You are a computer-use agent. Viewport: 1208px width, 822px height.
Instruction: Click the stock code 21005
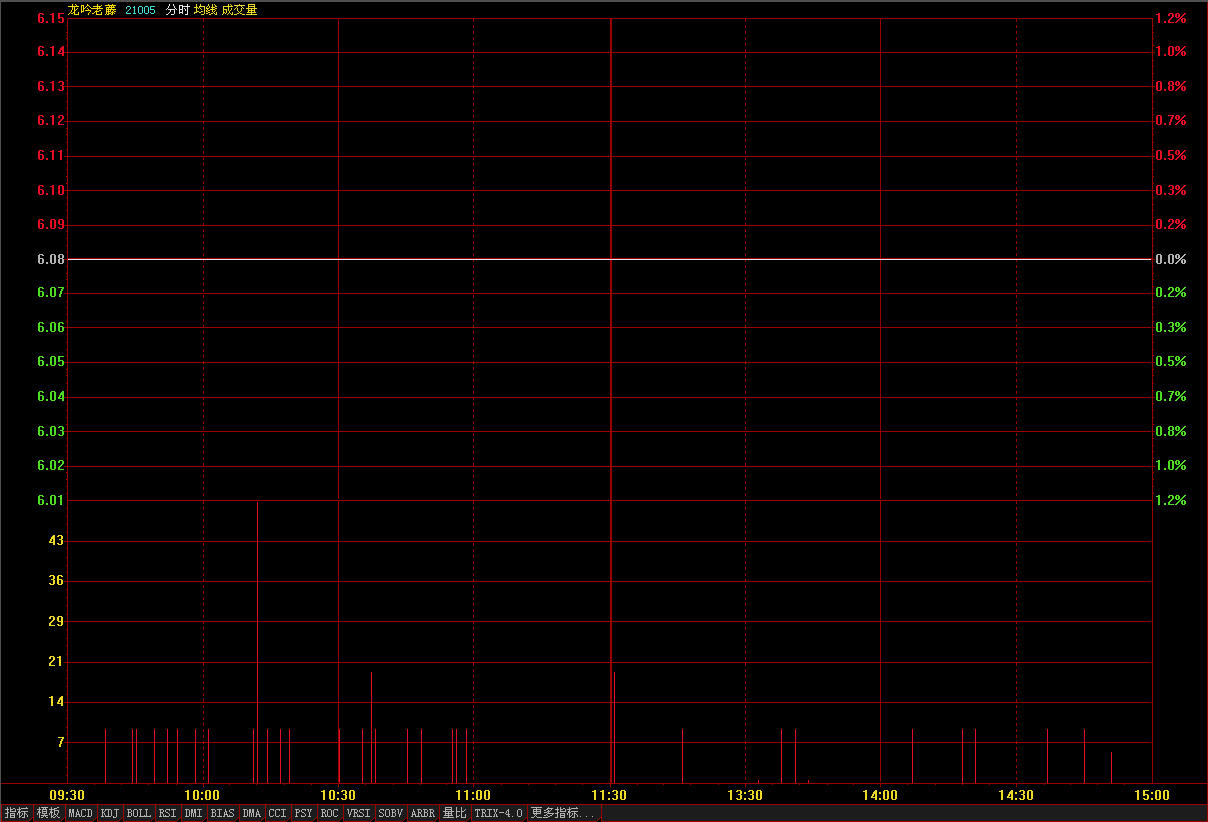pyautogui.click(x=140, y=9)
